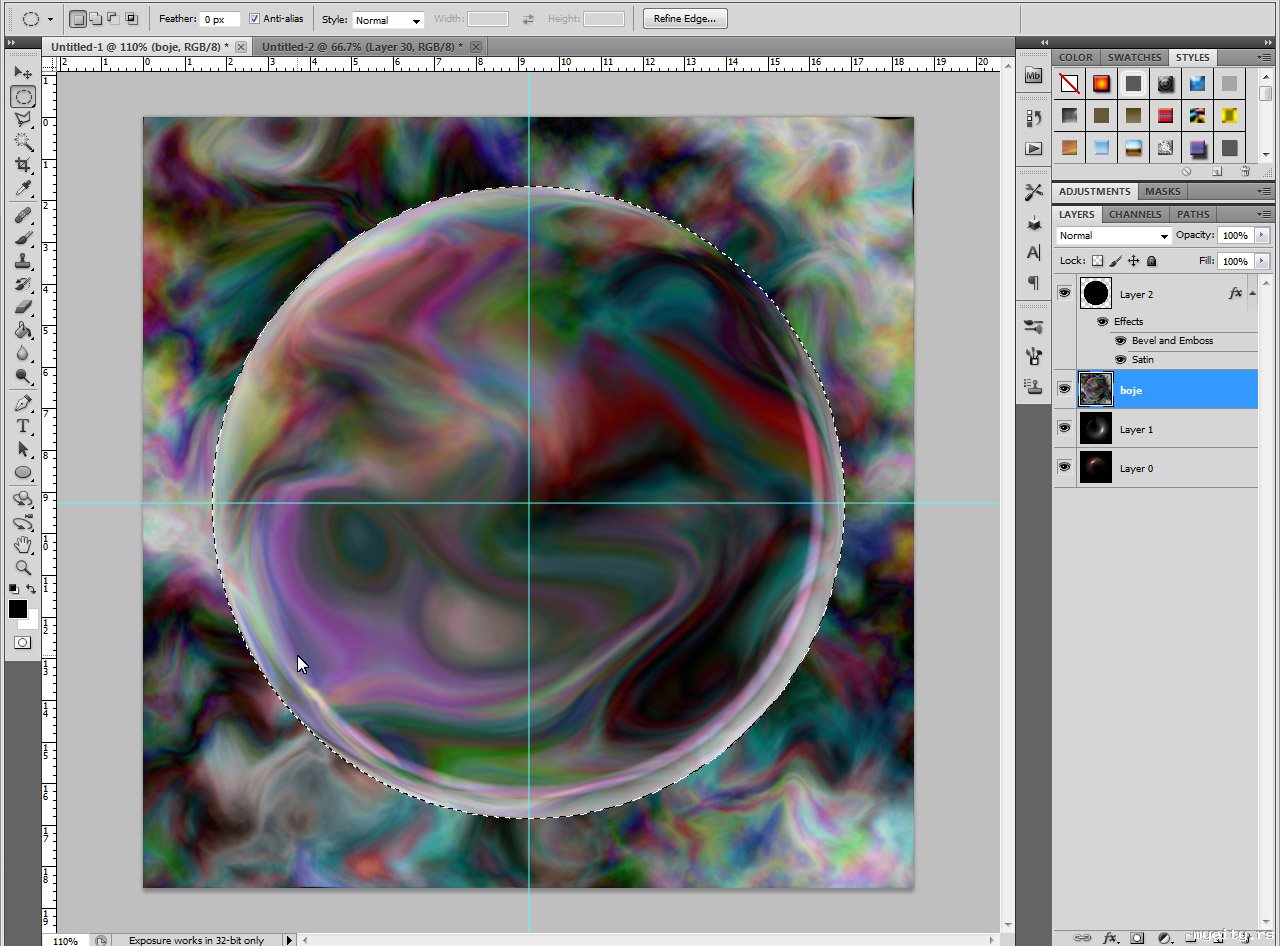Viewport: 1280px width, 946px height.
Task: Switch to the Untitled-2 document tab
Action: [362, 47]
